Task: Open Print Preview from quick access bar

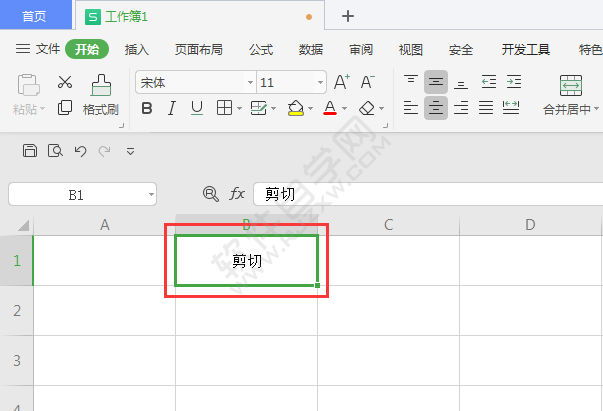Action: [x=55, y=151]
